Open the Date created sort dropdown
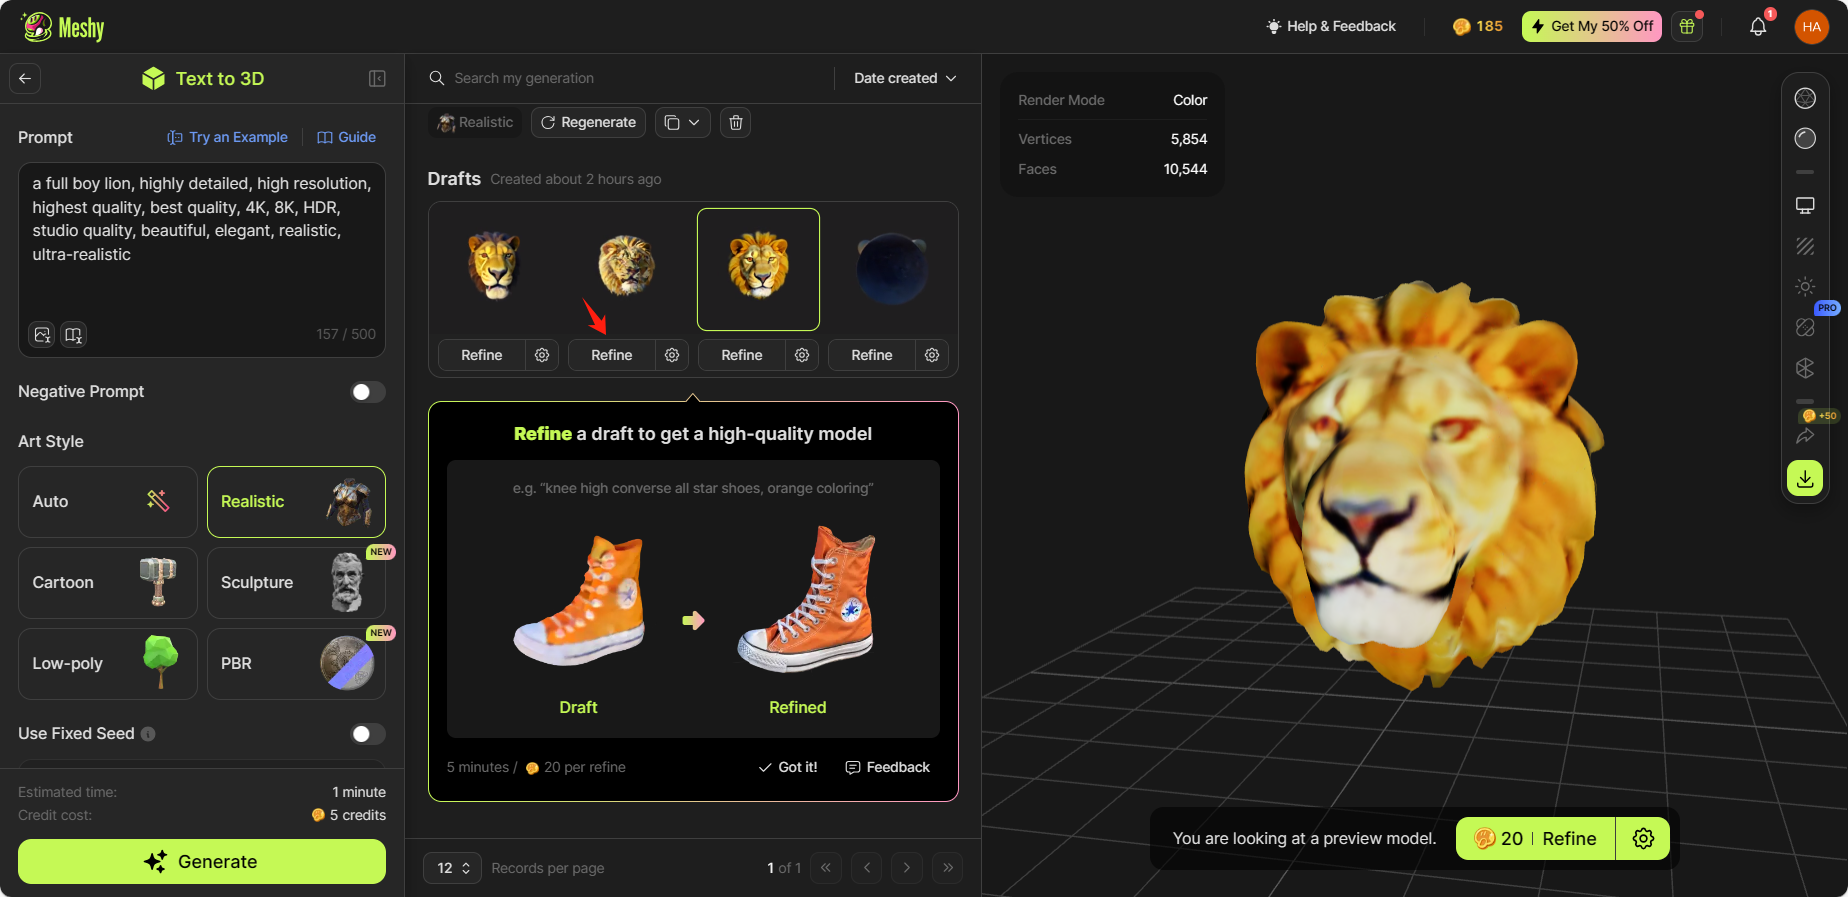This screenshot has width=1848, height=897. click(x=905, y=78)
